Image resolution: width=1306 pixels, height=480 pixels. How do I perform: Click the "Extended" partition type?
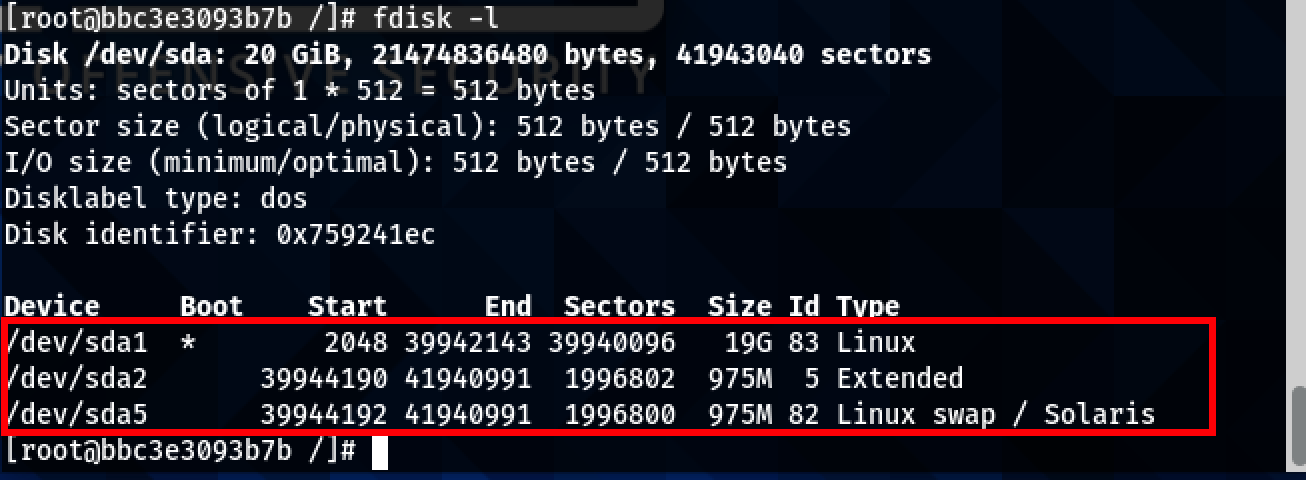pyautogui.click(x=900, y=378)
